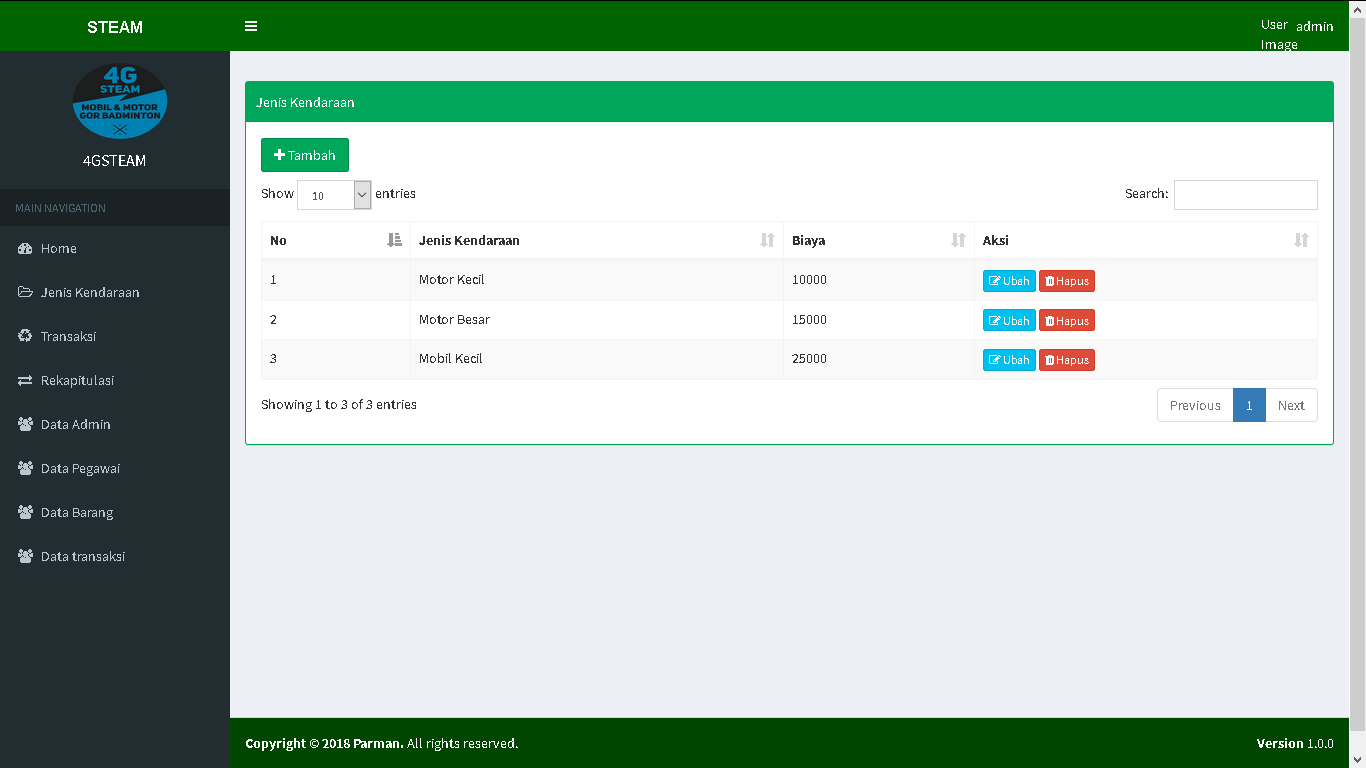Viewport: 1366px width, 768px height.
Task: Click the Rekapitulasi exchange arrows icon
Action: click(x=25, y=380)
